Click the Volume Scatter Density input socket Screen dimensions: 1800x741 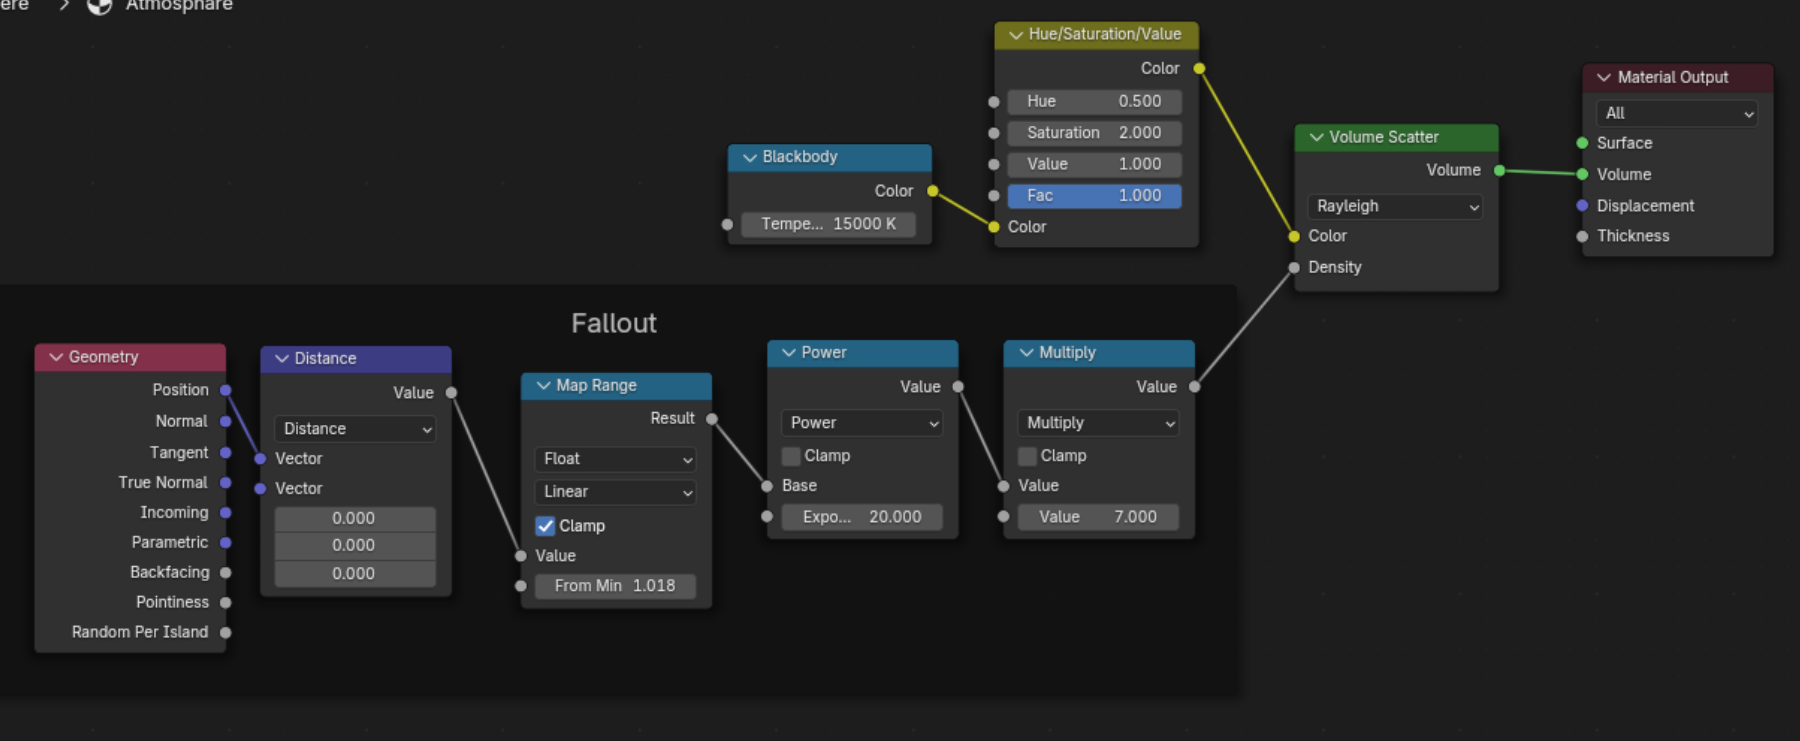(x=1294, y=268)
